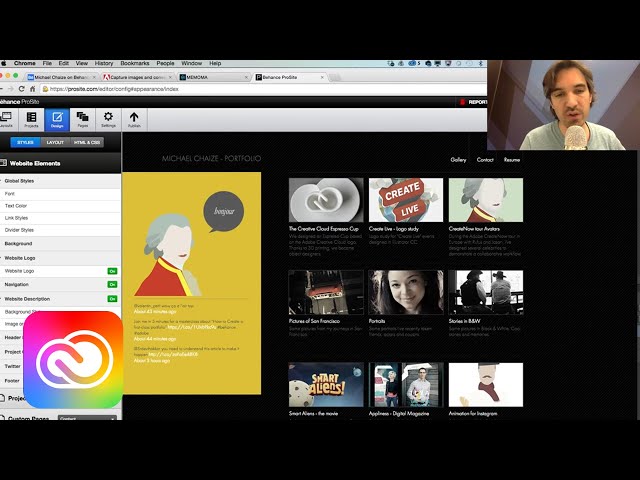Screen dimensions: 640x480
Task: Click the Stories in B&W project title
Action: click(x=464, y=321)
